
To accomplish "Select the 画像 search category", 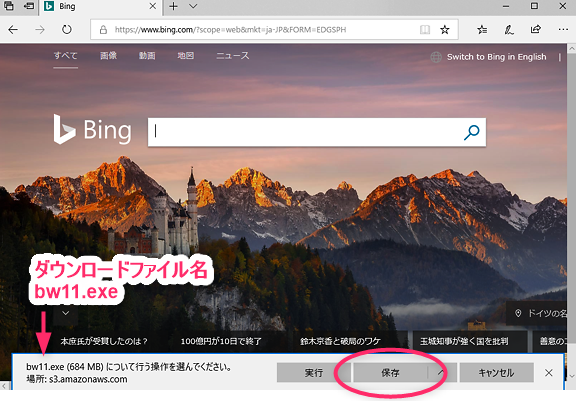I will [x=108, y=56].
